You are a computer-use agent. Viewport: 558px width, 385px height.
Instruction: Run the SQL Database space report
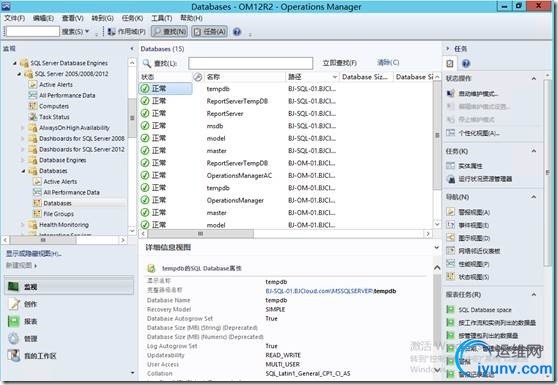click(x=479, y=310)
